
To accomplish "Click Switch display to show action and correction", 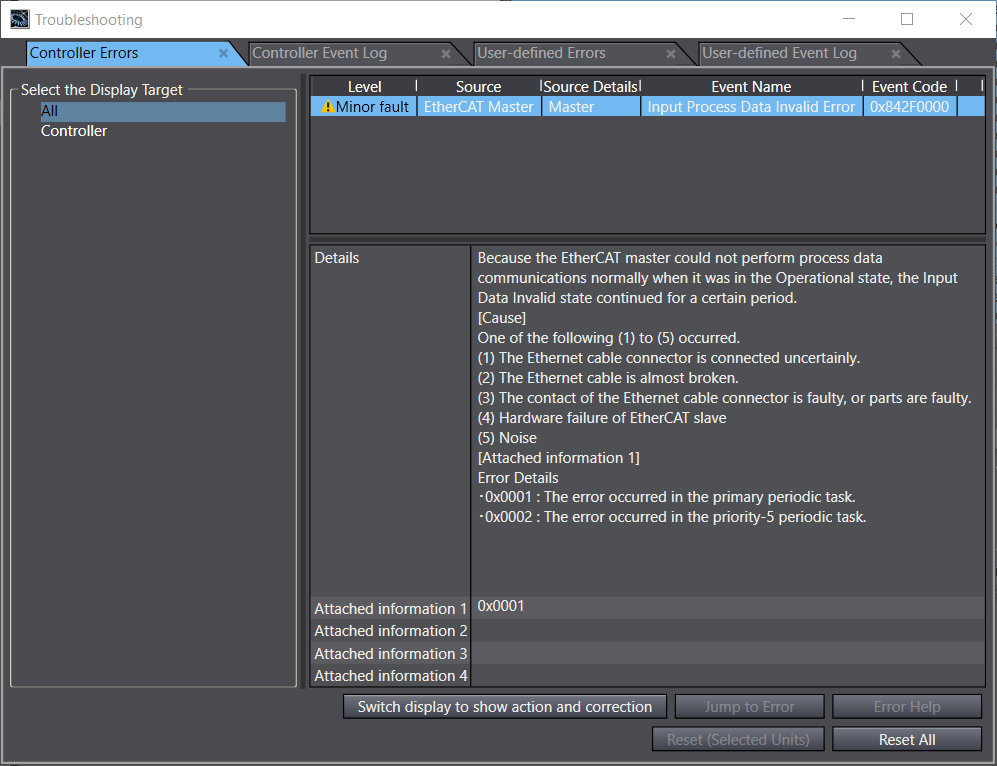I will (505, 707).
